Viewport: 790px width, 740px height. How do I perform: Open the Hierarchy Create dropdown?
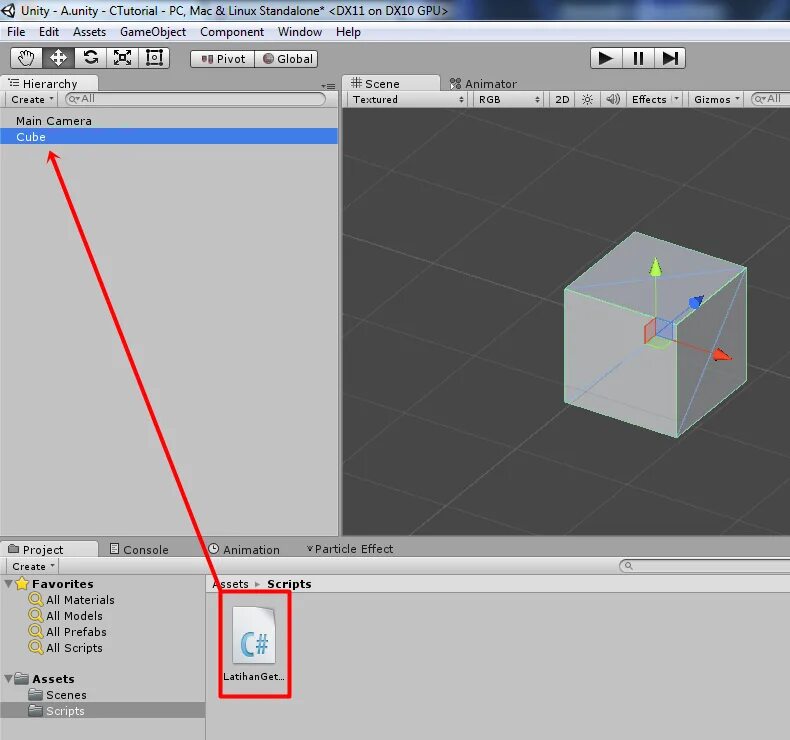(32, 99)
